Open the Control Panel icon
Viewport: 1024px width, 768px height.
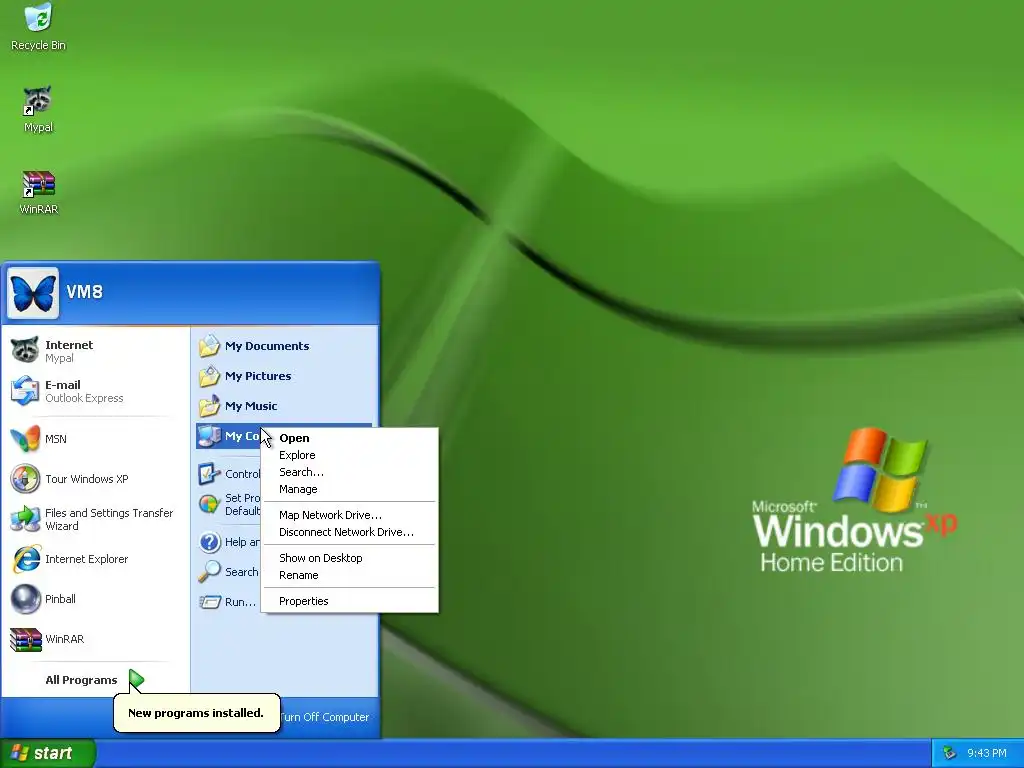(x=209, y=473)
